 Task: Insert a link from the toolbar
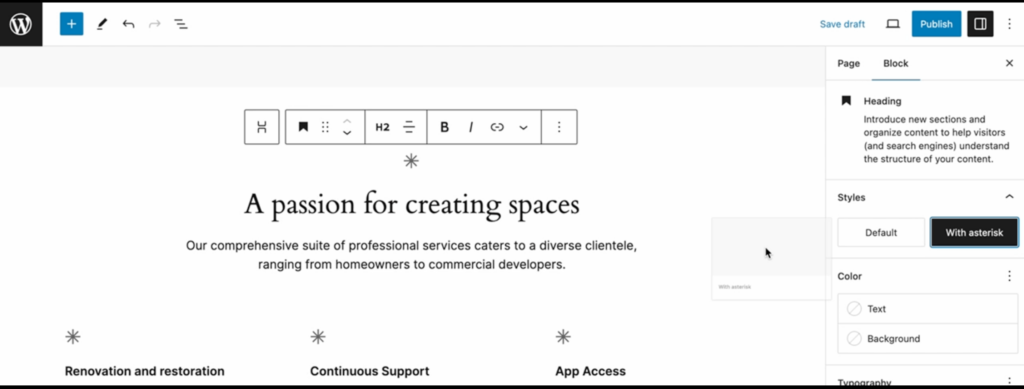(497, 127)
